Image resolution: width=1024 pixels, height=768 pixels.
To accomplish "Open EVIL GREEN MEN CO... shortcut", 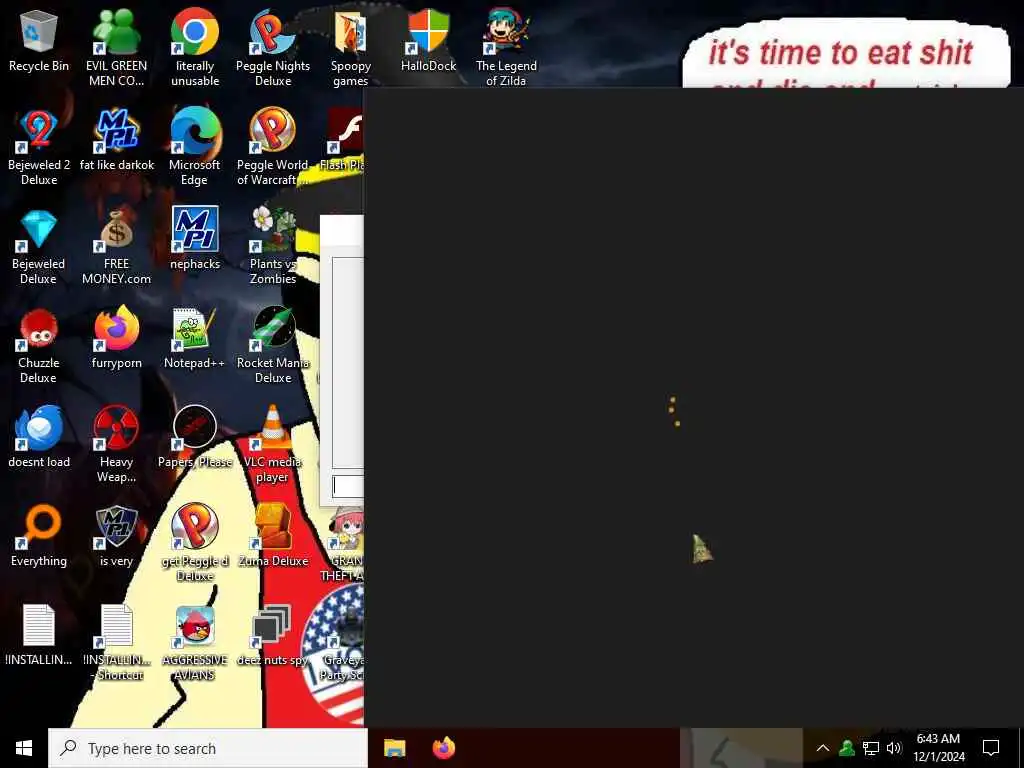I will 116,47.
